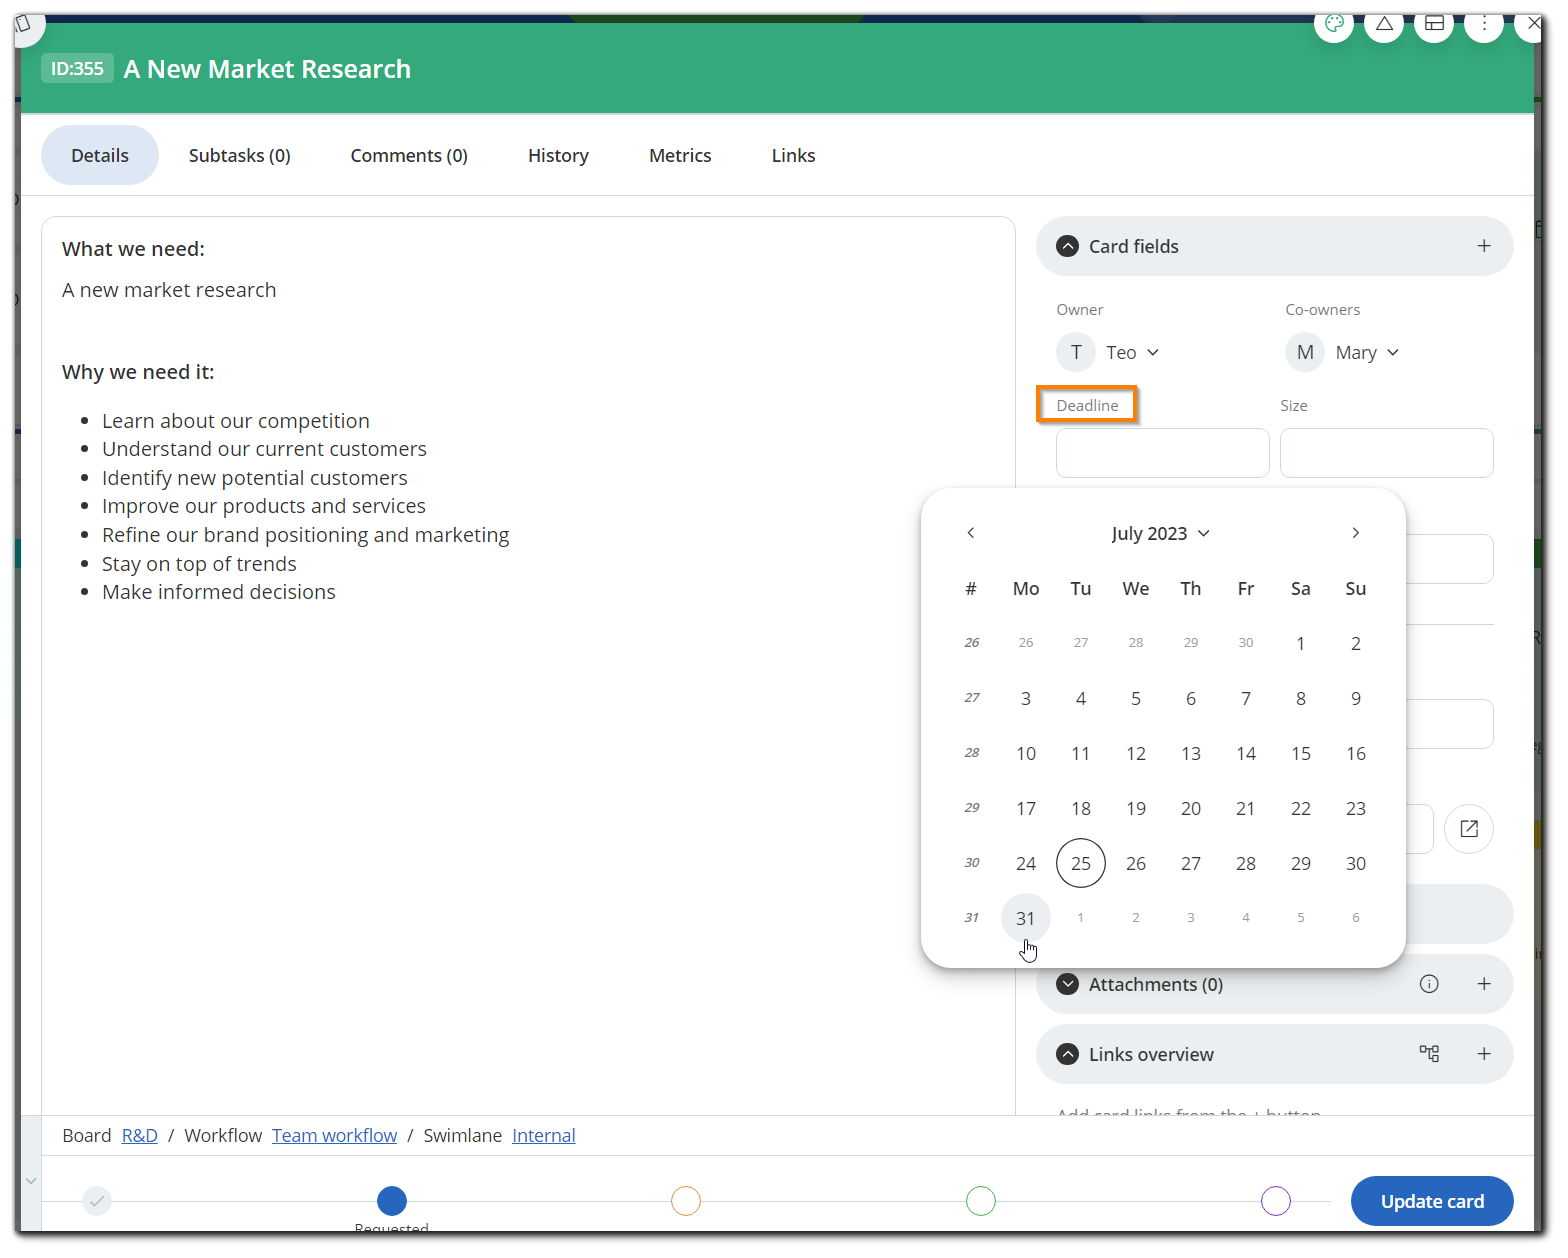The width and height of the screenshot is (1568, 1258).
Task: Open the card layout template icon
Action: click(1434, 24)
